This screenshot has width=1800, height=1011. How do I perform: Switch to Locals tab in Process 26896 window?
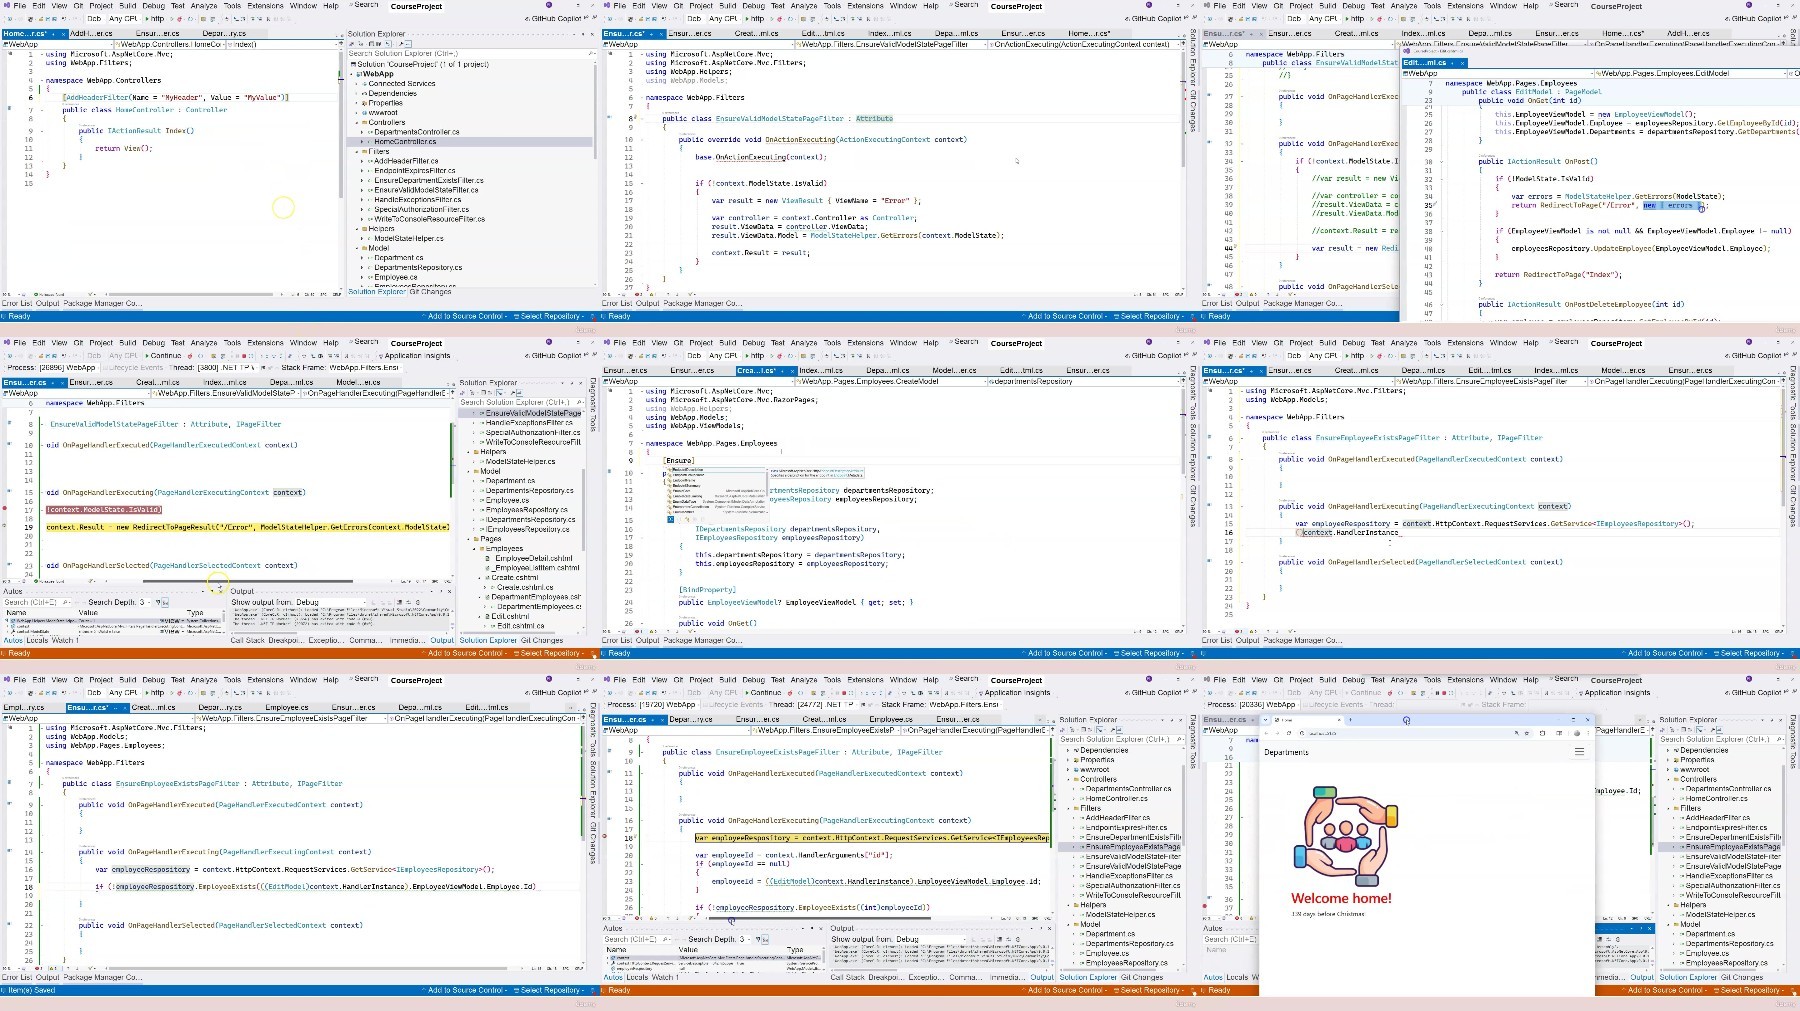[x=37, y=640]
